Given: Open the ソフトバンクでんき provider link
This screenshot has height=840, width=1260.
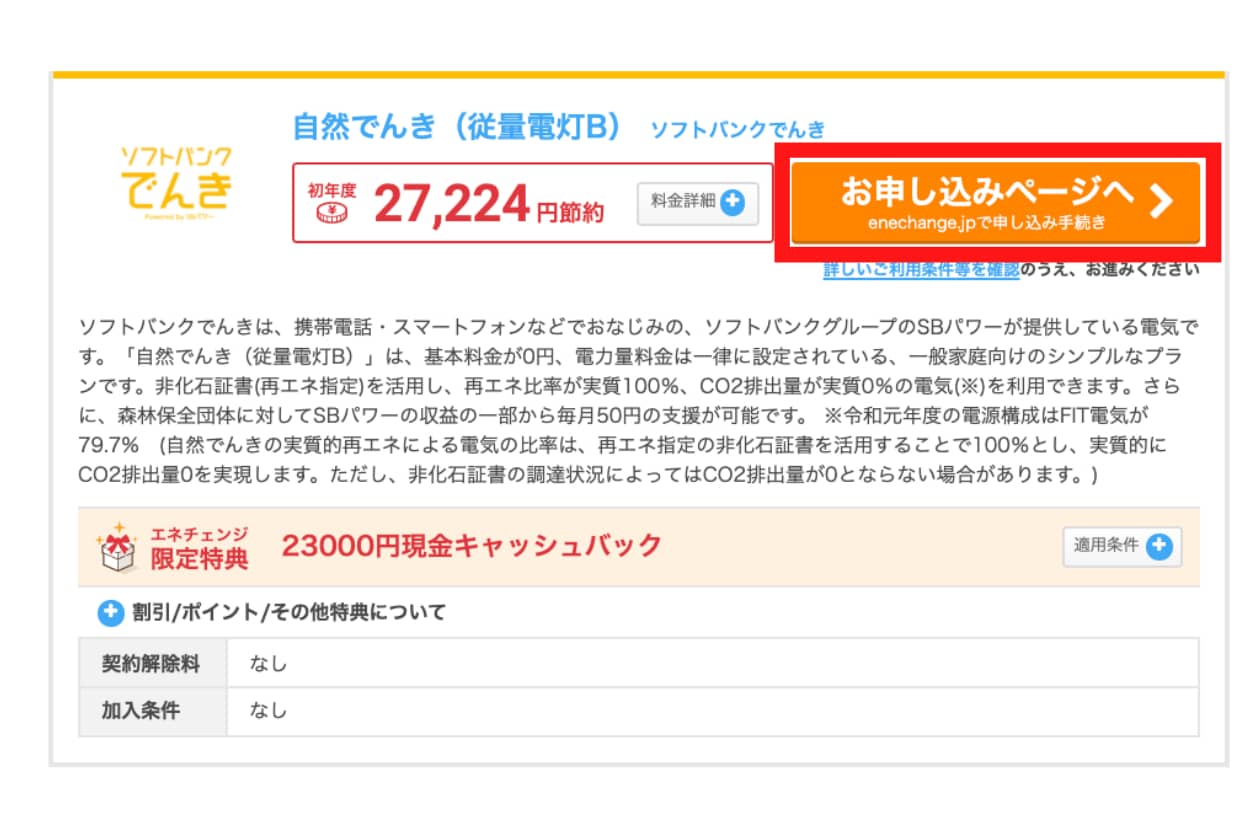Looking at the screenshot, I should click(738, 129).
